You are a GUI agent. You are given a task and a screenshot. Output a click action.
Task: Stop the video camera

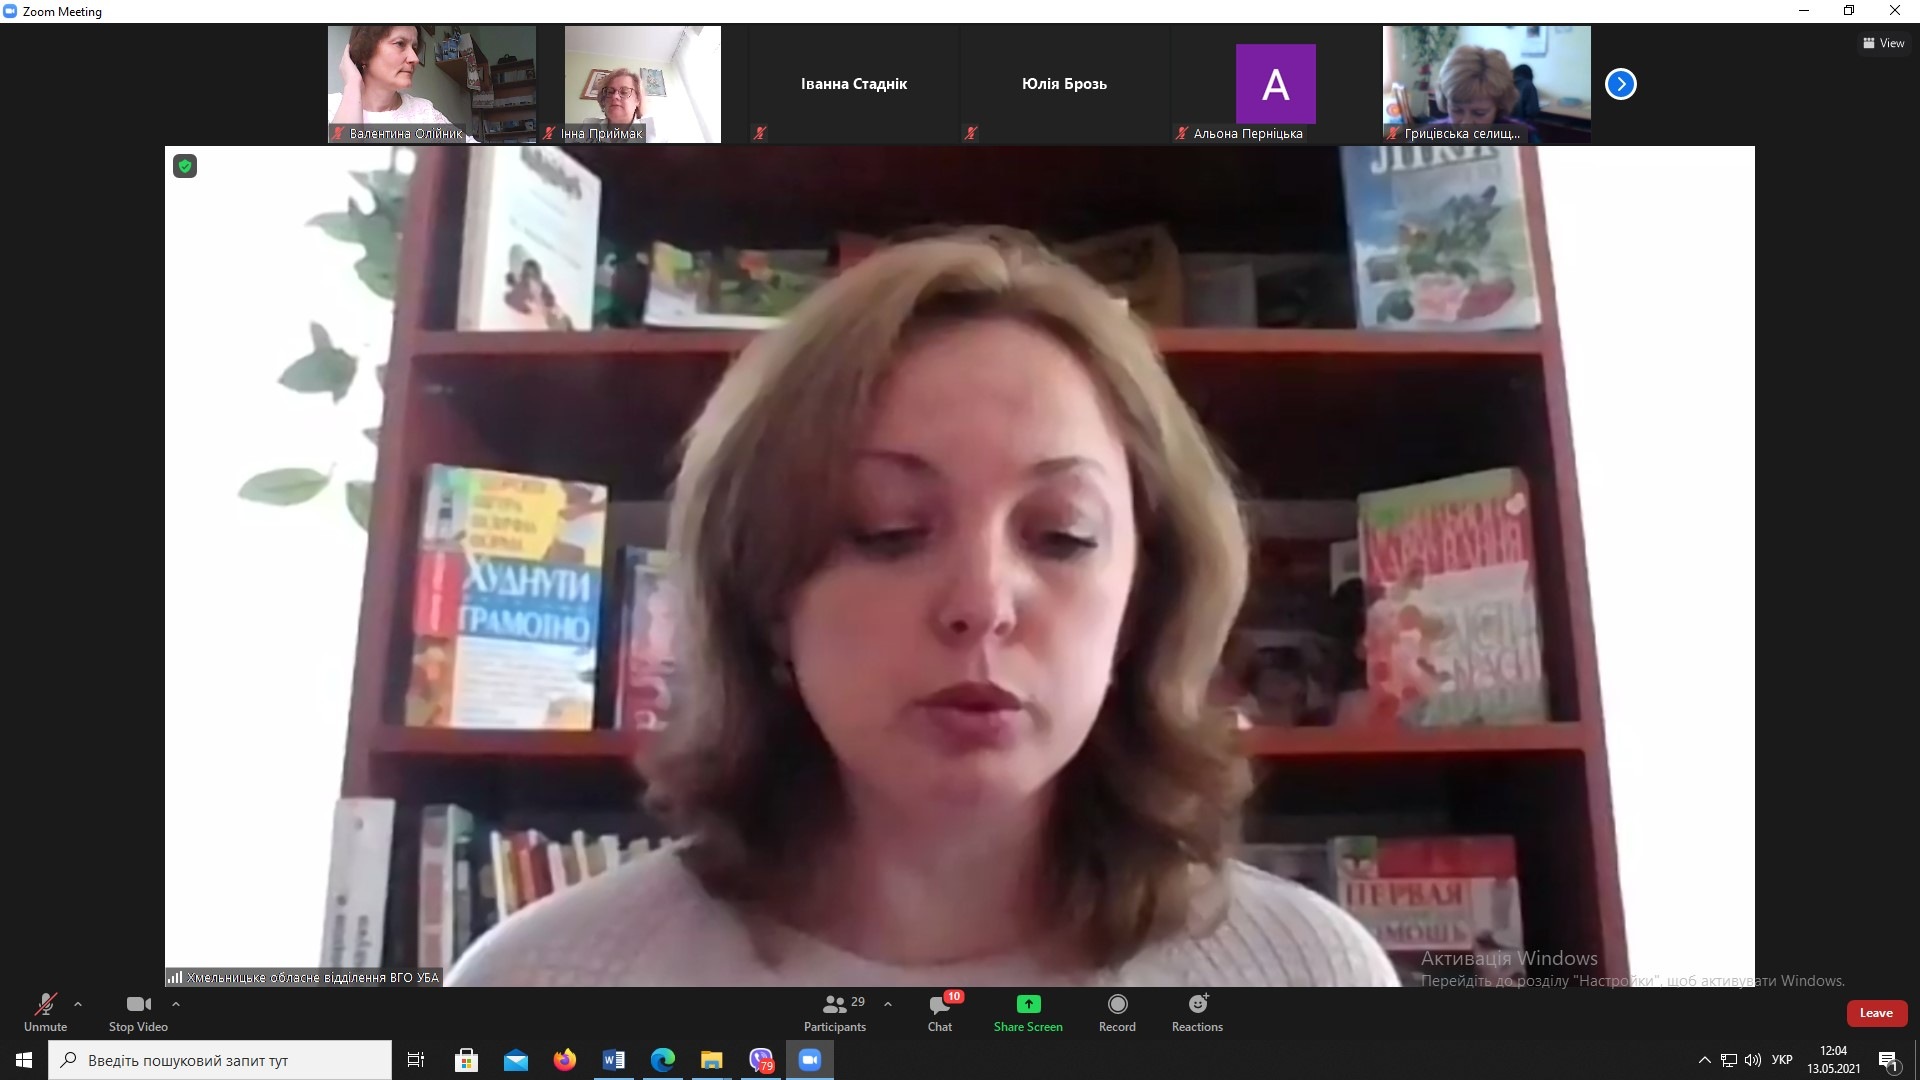click(138, 1012)
